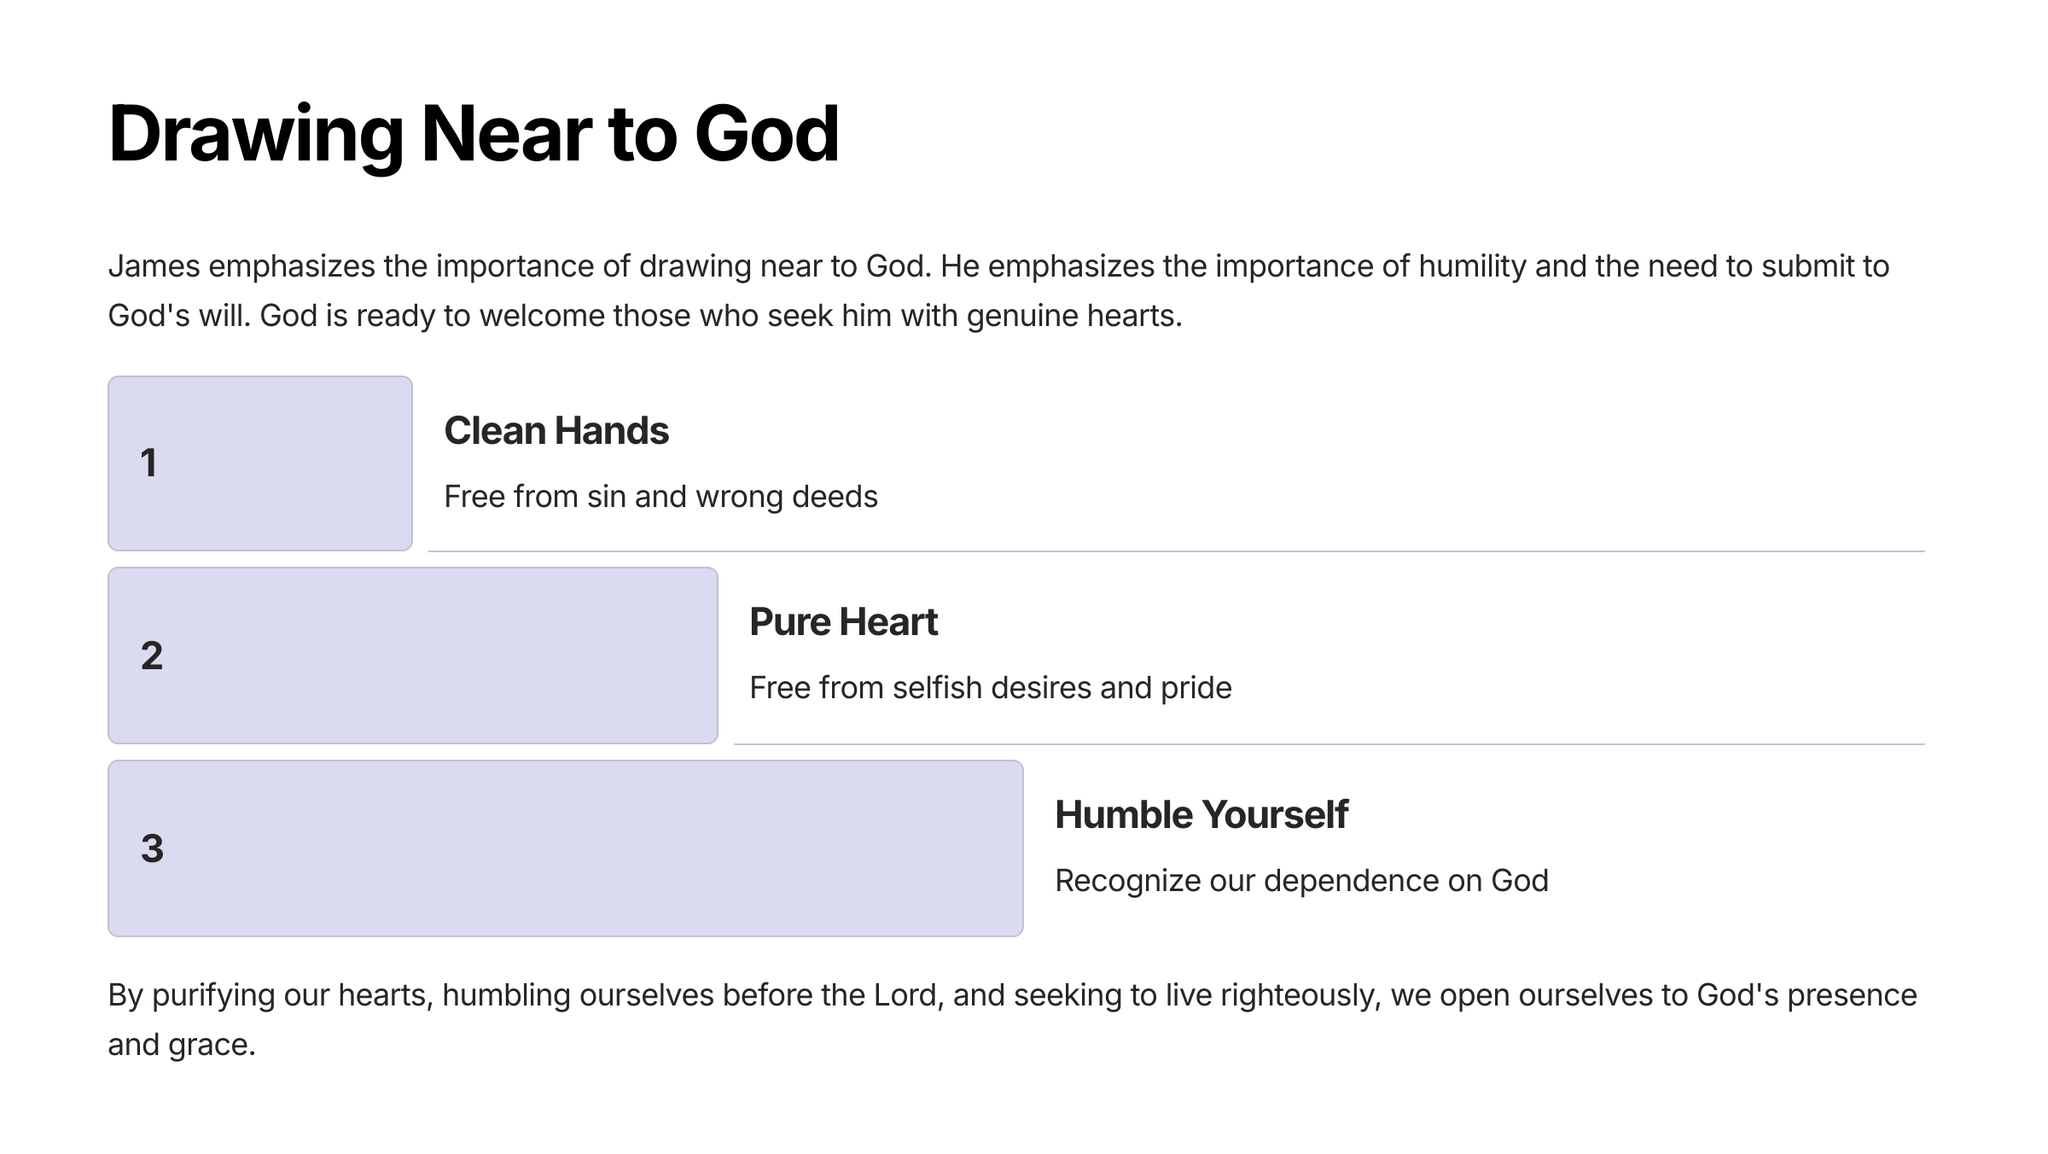Click the "Clean Hands" heading
Screen dimensions: 2048x1154
pos(556,431)
